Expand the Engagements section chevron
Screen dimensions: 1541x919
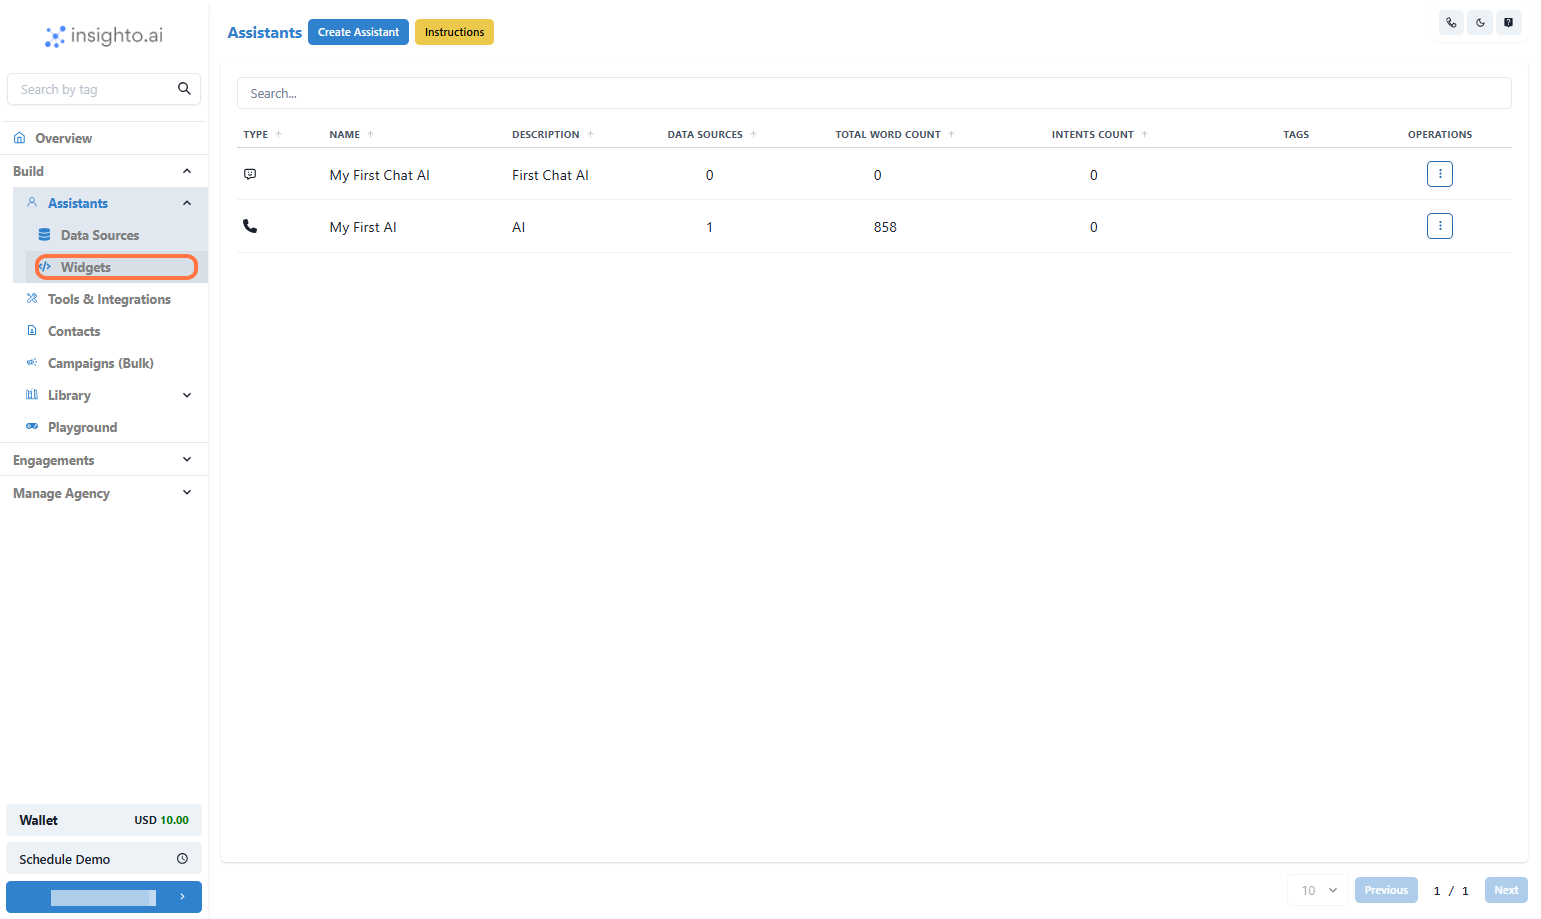(x=187, y=459)
